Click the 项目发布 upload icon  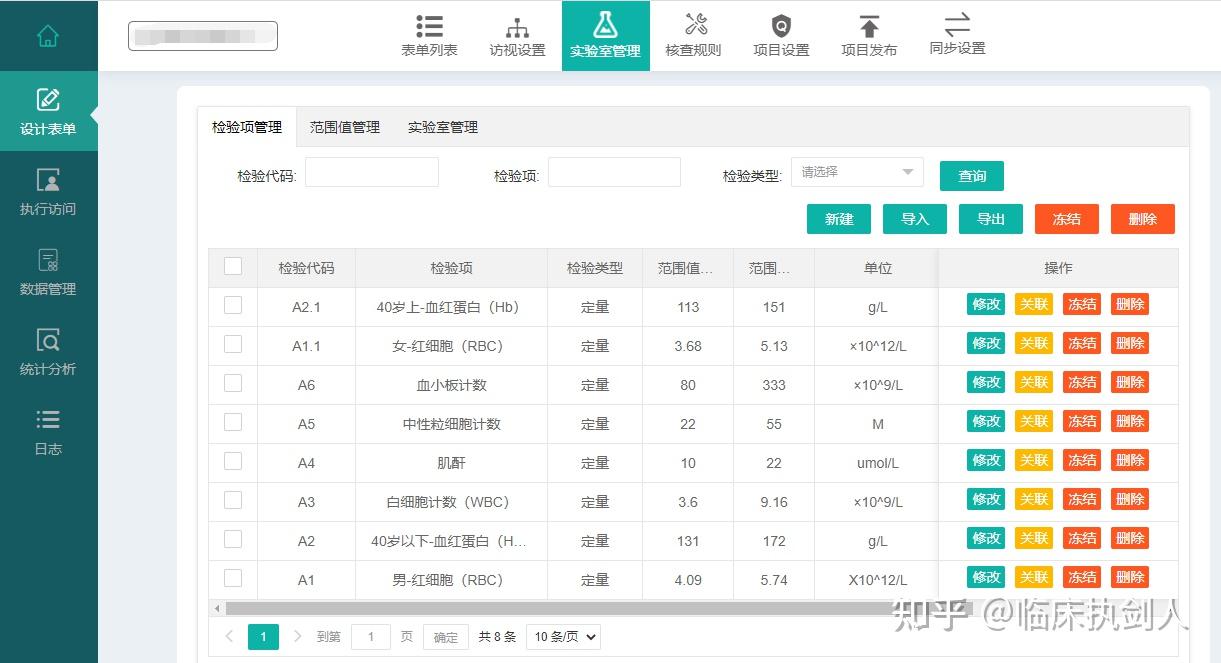(x=868, y=35)
